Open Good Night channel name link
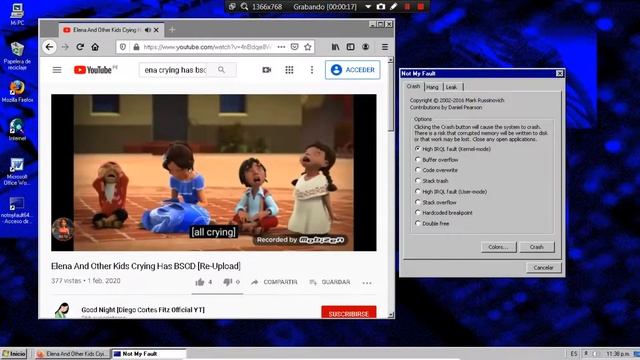This screenshot has height=360, width=640. pyautogui.click(x=143, y=309)
